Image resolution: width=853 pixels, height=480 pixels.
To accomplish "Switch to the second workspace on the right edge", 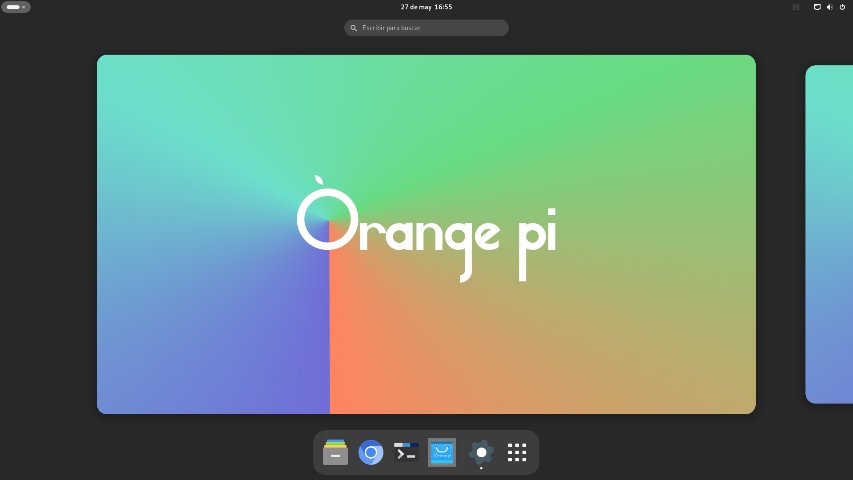I will [x=829, y=234].
